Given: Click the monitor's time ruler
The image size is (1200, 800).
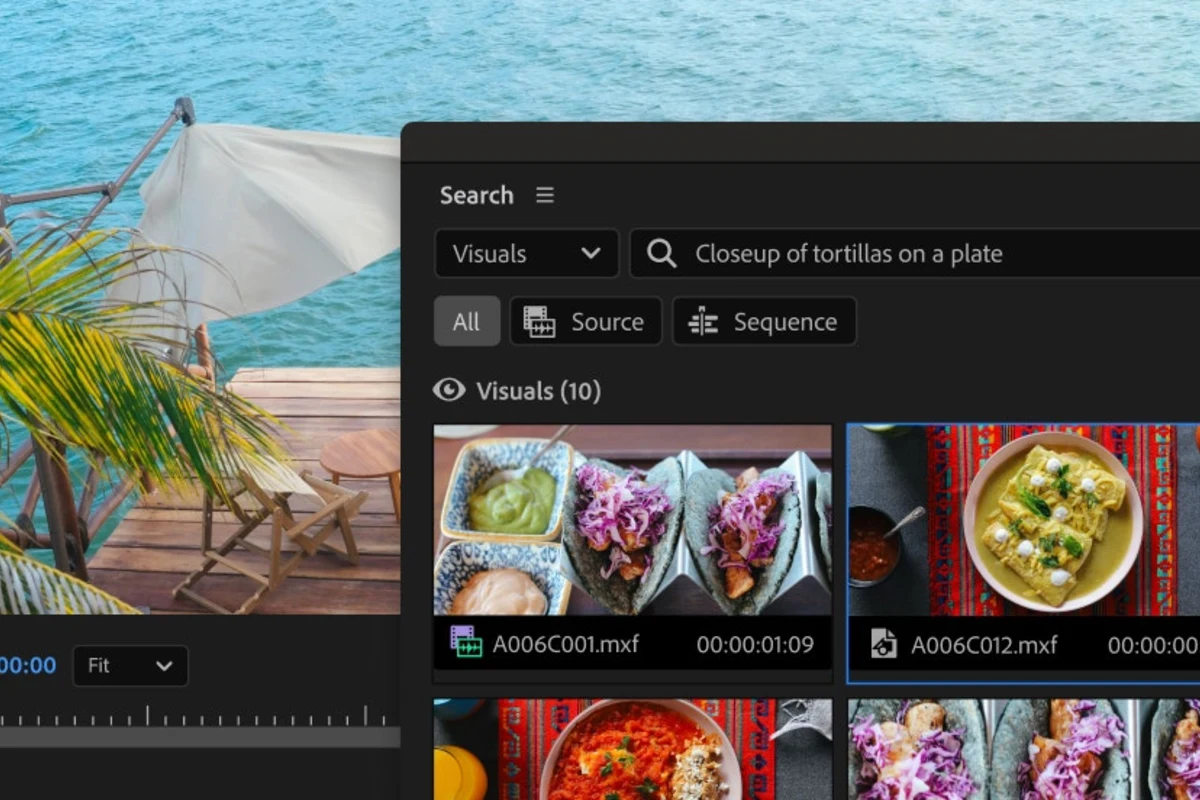Looking at the screenshot, I should coord(200,714).
